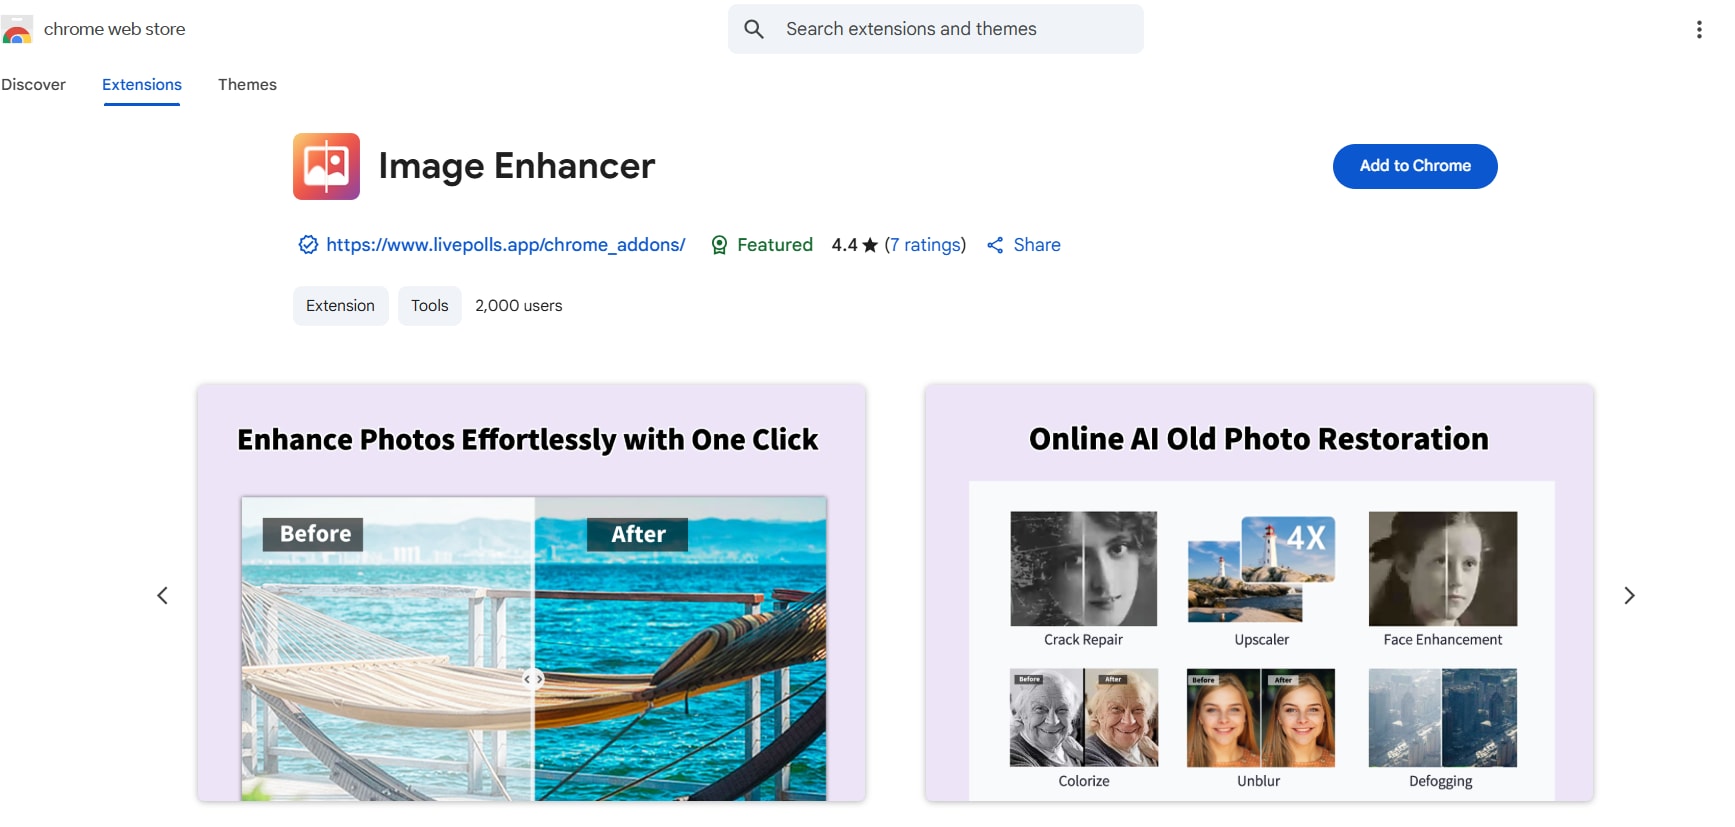Click the Featured label text
This screenshot has height=827, width=1735.
(x=774, y=245)
